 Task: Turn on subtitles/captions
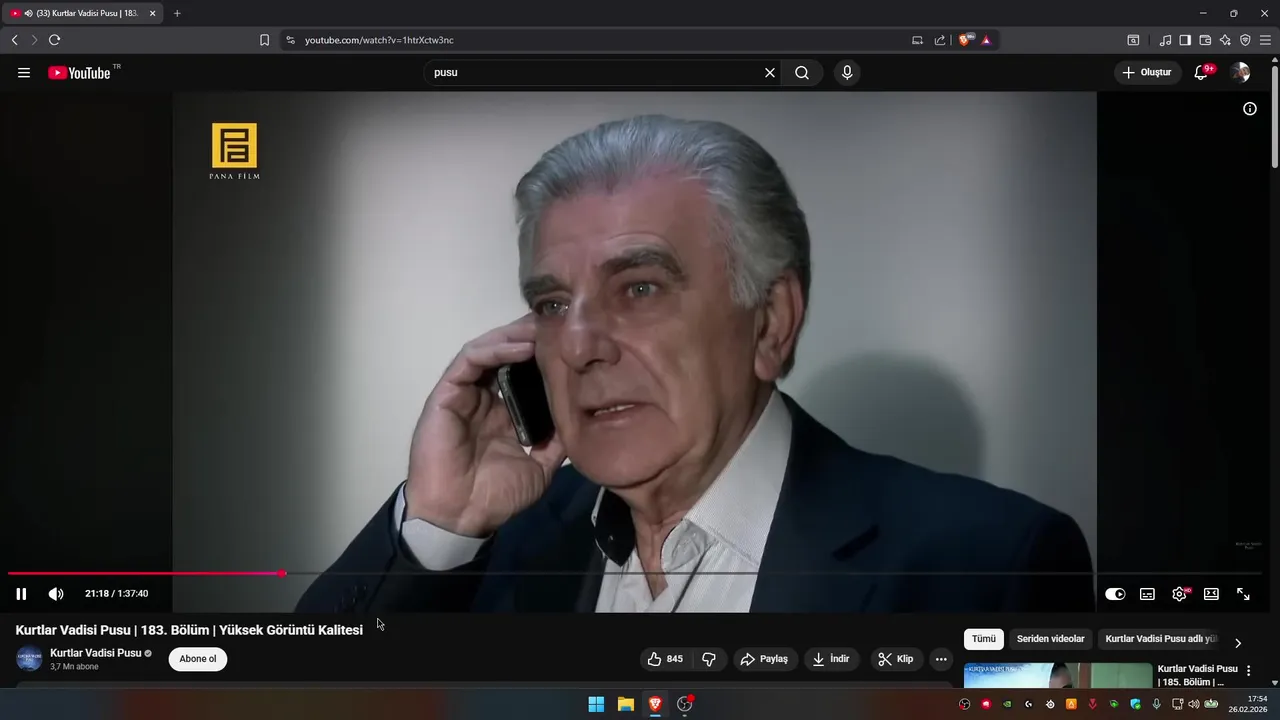pyautogui.click(x=1147, y=594)
